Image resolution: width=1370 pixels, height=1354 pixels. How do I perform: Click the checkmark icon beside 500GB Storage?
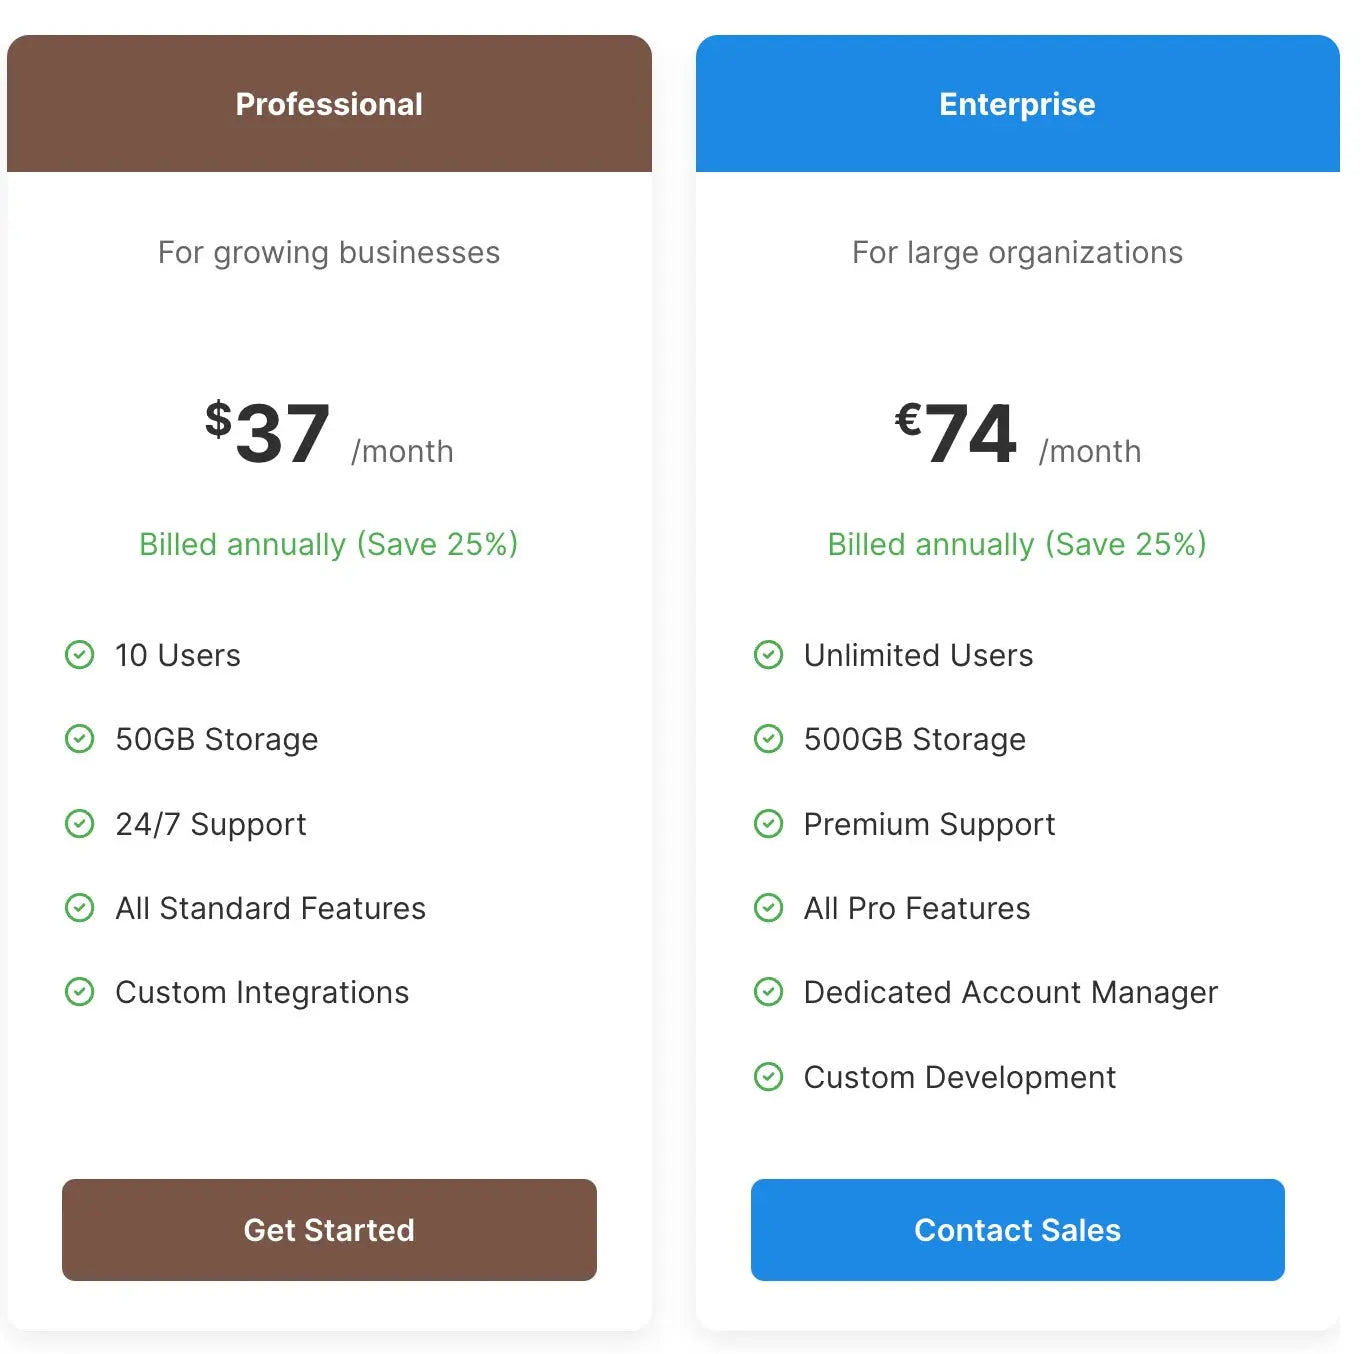coord(768,739)
